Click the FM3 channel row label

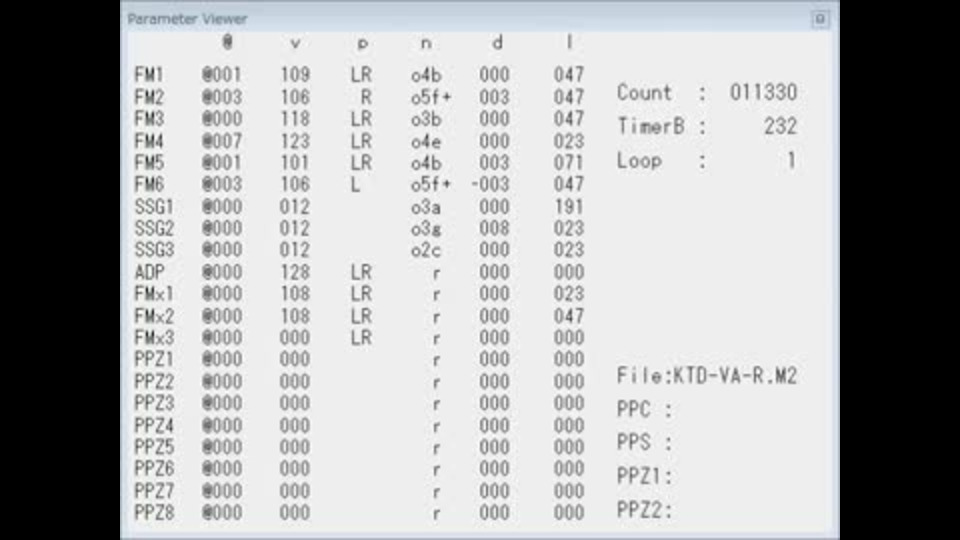click(x=149, y=118)
